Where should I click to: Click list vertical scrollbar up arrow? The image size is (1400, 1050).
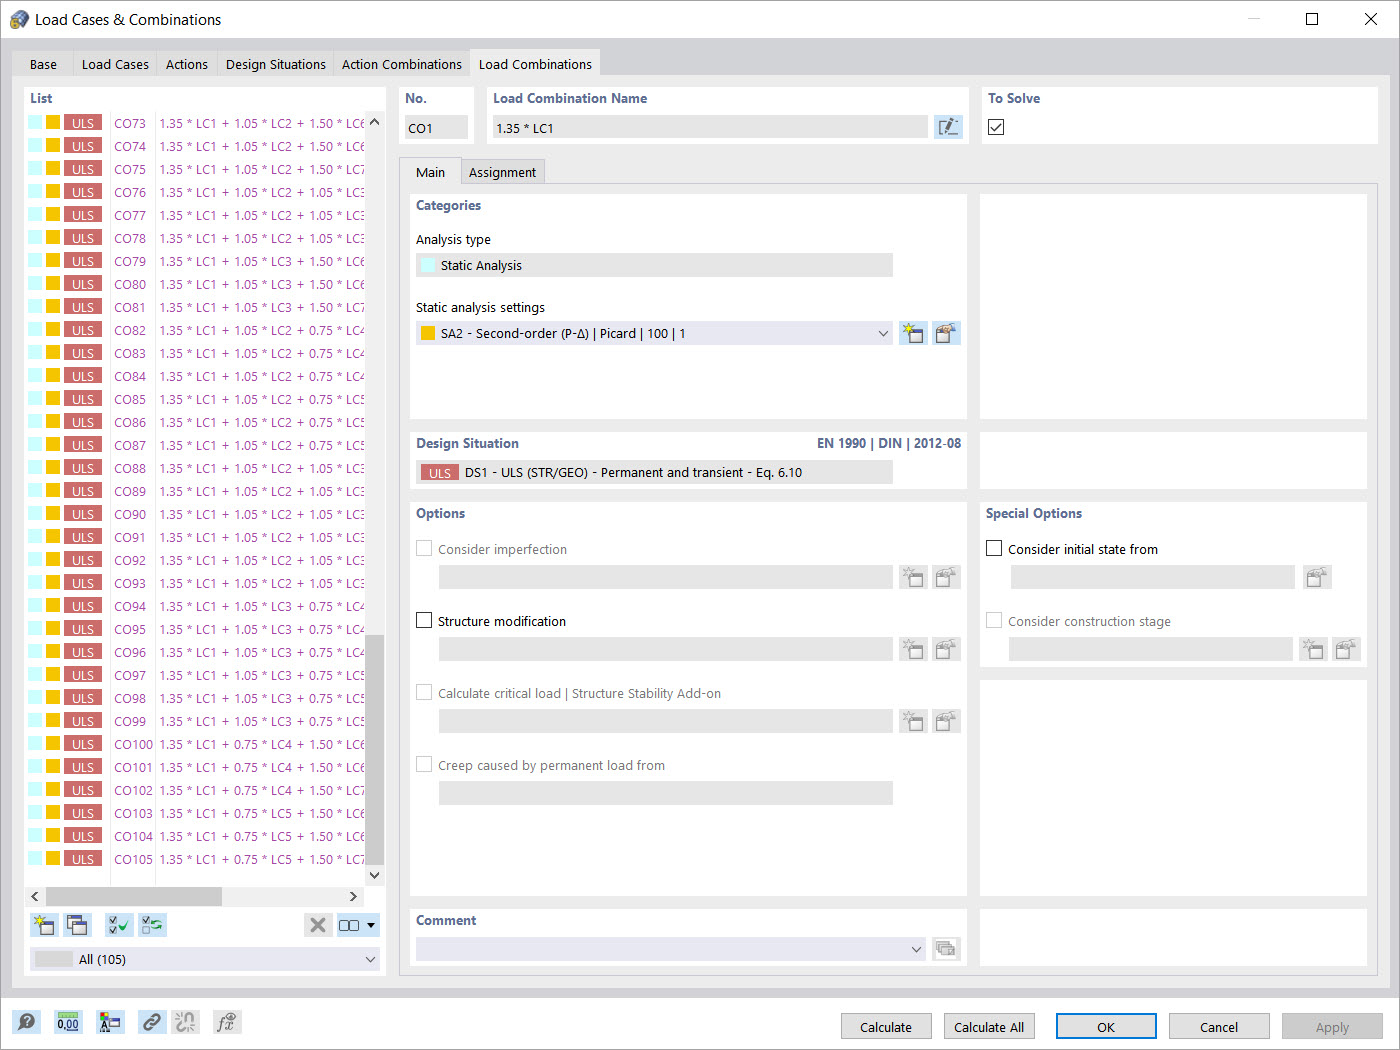click(x=374, y=122)
